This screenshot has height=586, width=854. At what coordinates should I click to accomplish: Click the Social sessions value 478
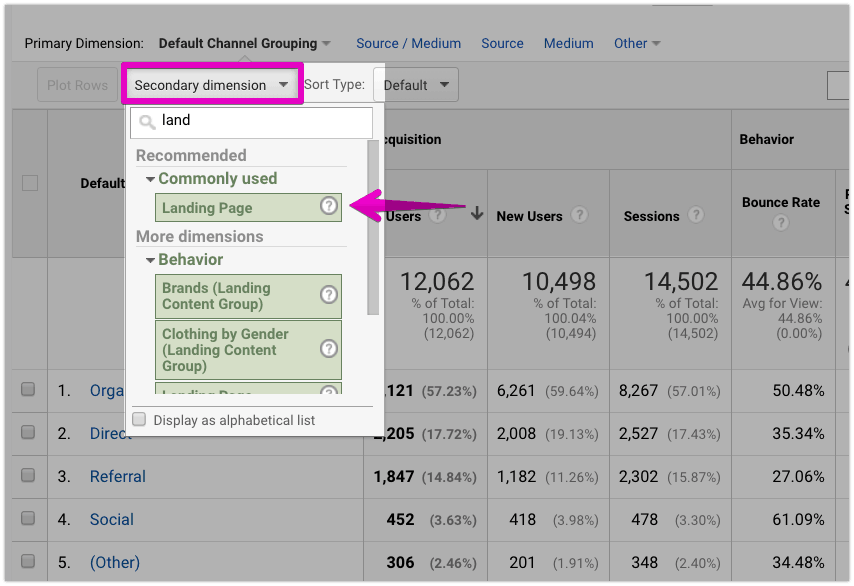click(x=644, y=519)
